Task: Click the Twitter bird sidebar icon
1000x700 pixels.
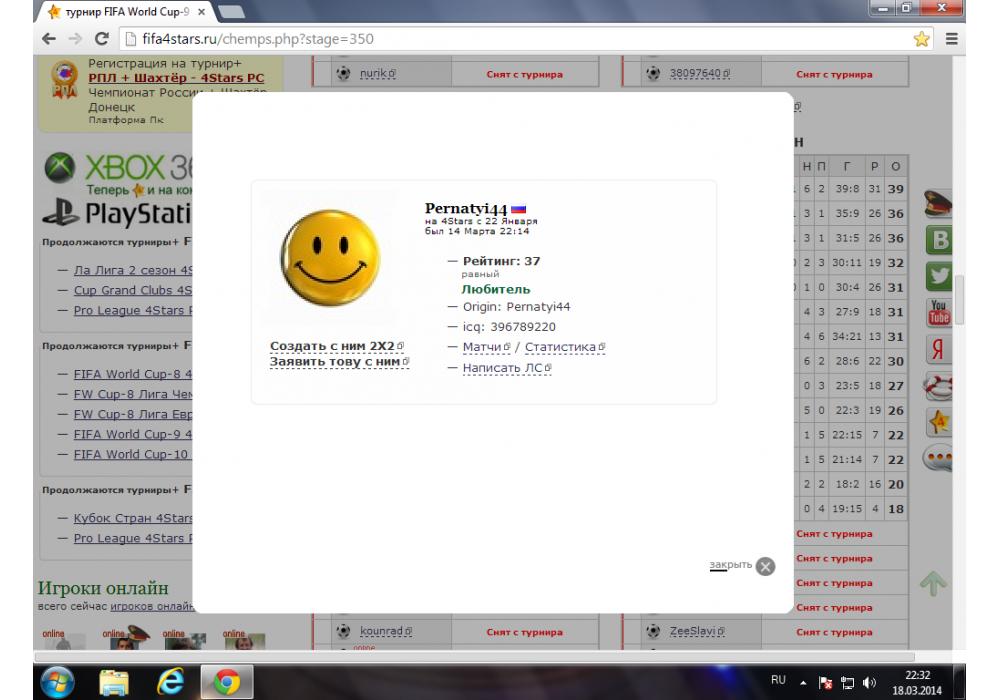Action: pyautogui.click(x=939, y=276)
